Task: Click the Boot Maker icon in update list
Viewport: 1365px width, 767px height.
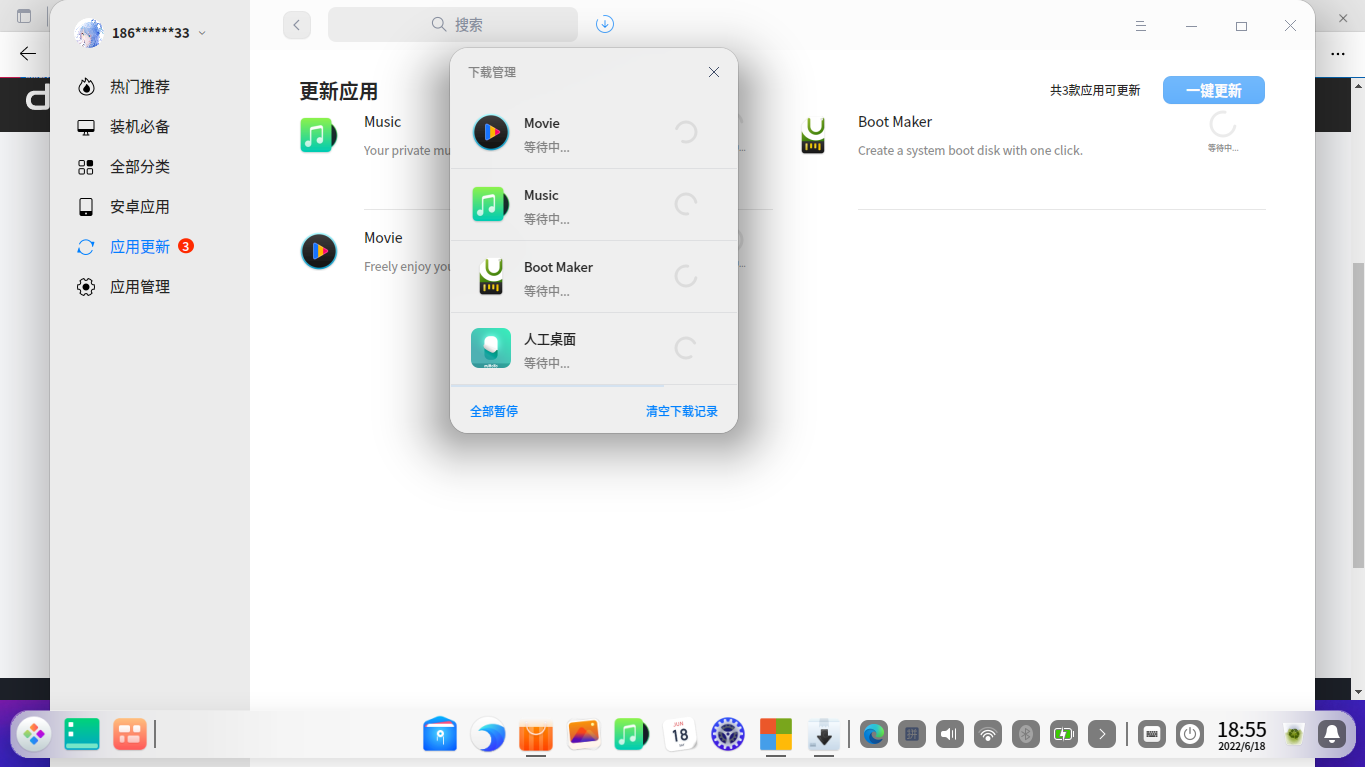Action: coord(814,135)
